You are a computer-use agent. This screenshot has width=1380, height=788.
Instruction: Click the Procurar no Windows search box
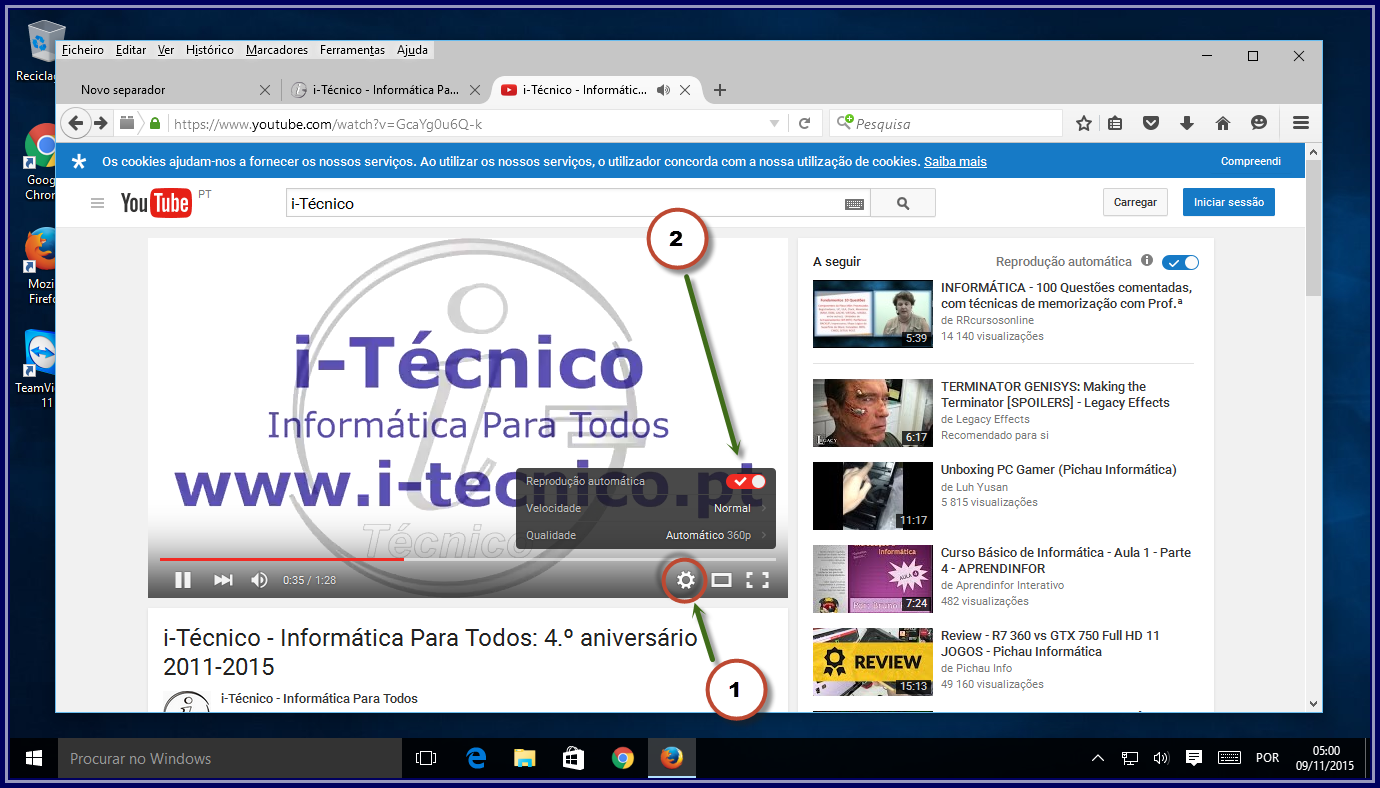click(x=230, y=758)
